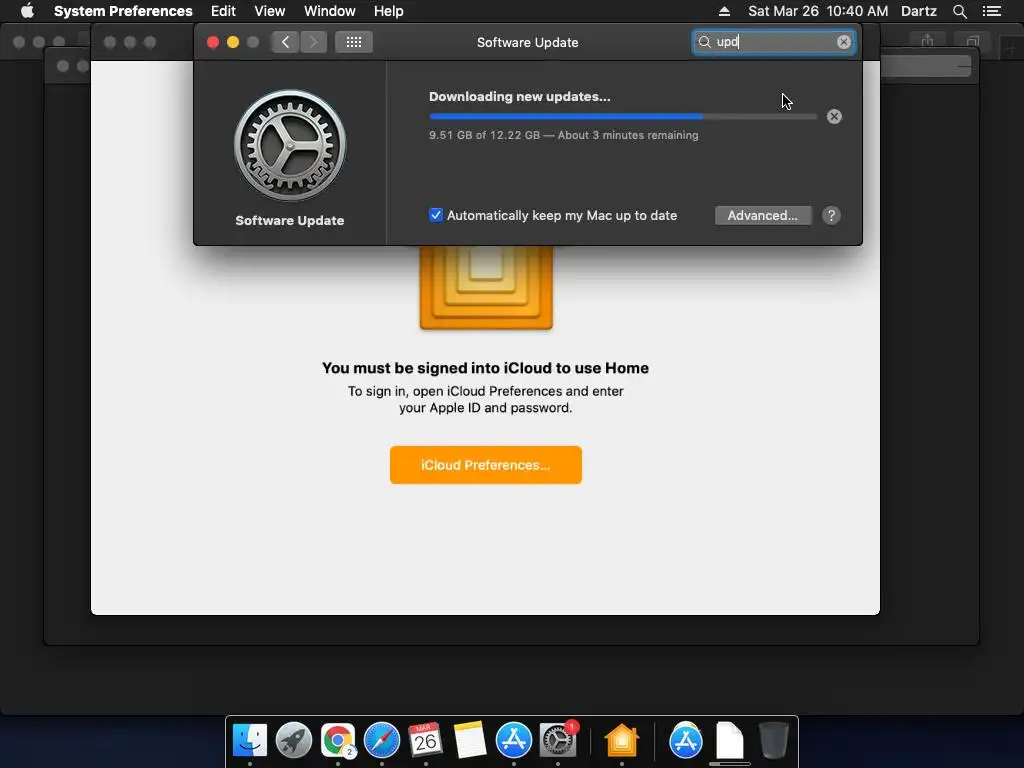Click the Home app tile in the background window

[x=486, y=287]
